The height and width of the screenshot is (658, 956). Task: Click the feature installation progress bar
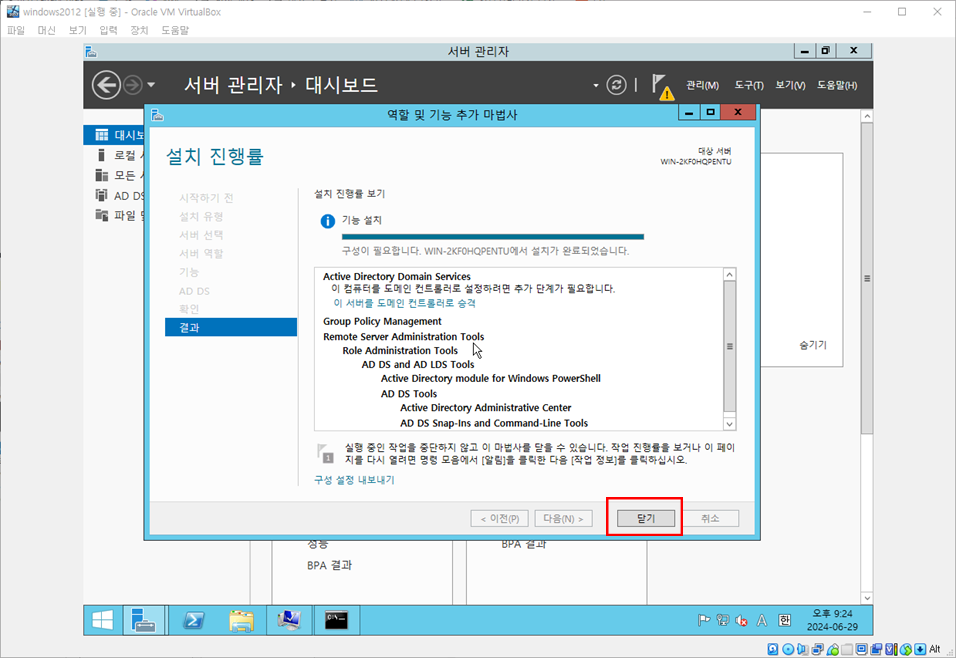tap(493, 237)
